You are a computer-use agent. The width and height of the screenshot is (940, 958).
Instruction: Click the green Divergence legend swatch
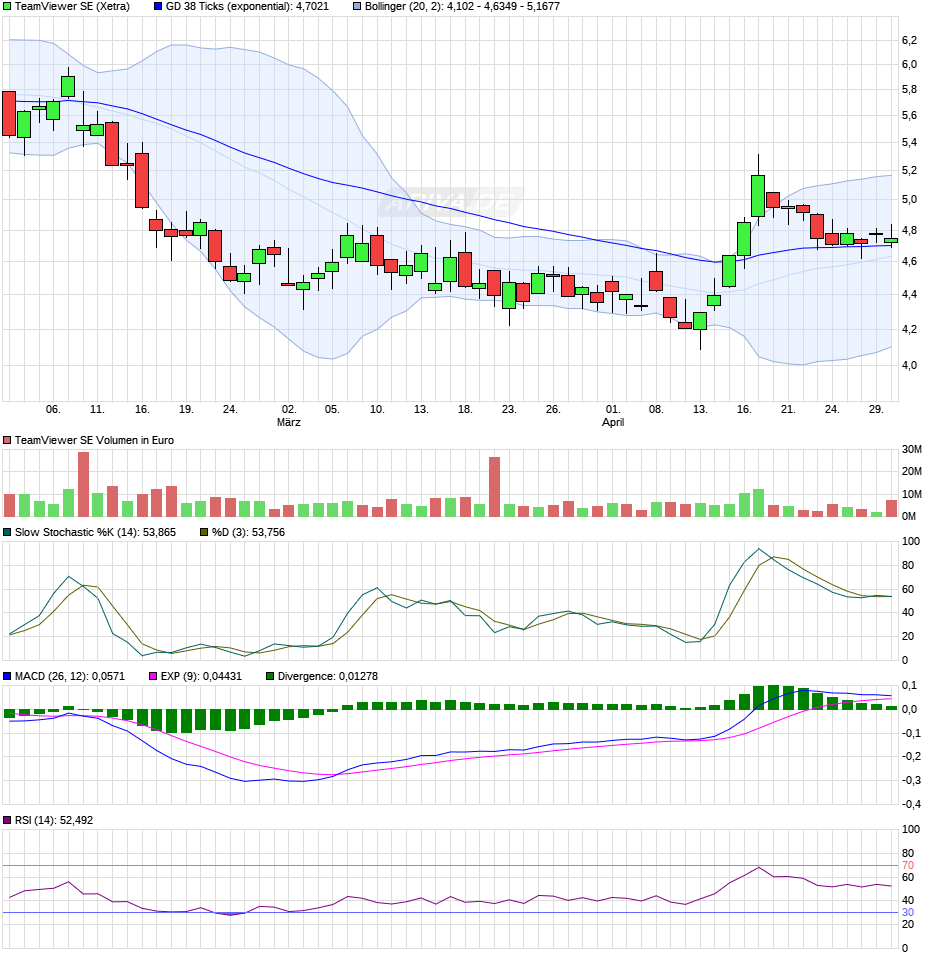point(270,677)
